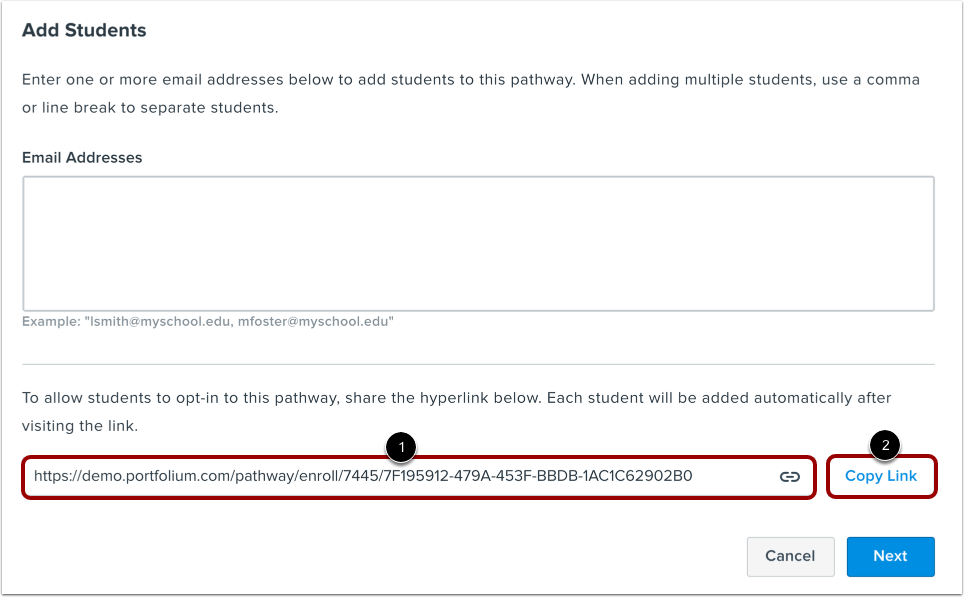Click the numbered callout badge 2
964x597 pixels.
click(883, 446)
